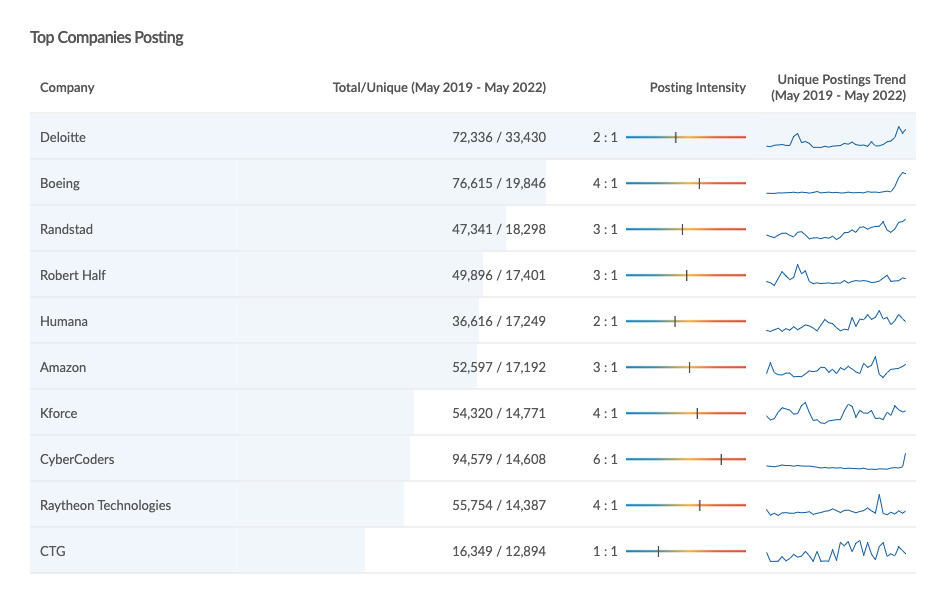Select the Boeing company name
Image resolution: width=946 pixels, height=604 pixels.
[x=60, y=183]
